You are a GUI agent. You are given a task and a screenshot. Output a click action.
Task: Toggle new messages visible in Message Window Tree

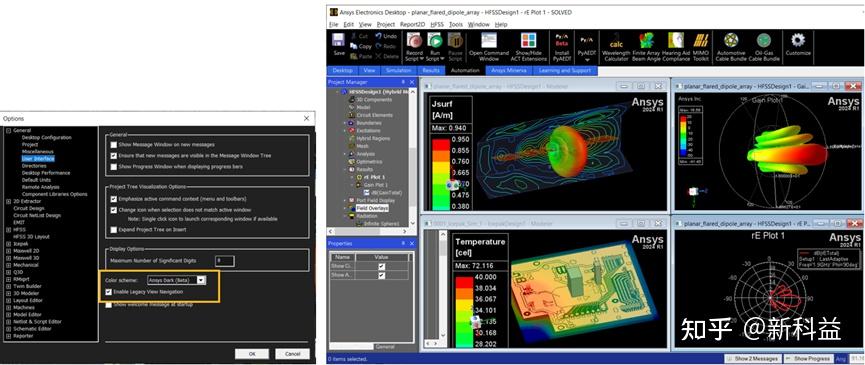coord(114,155)
